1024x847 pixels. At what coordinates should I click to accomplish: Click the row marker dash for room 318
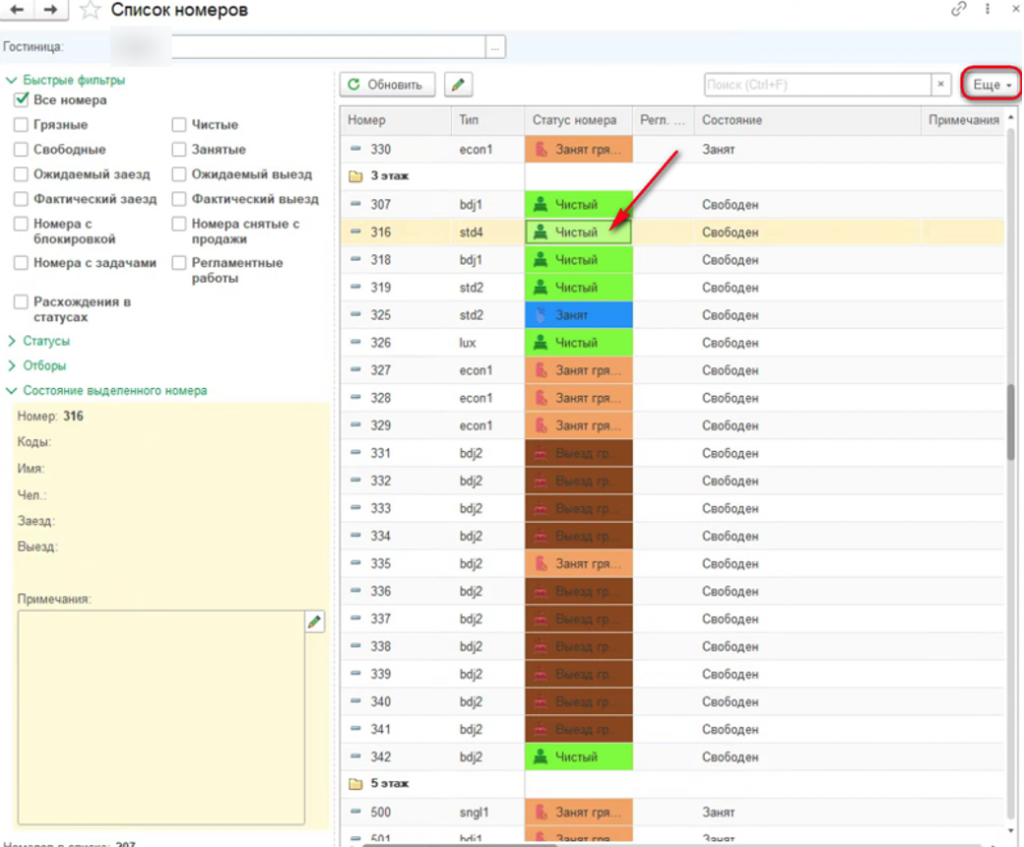tap(355, 259)
